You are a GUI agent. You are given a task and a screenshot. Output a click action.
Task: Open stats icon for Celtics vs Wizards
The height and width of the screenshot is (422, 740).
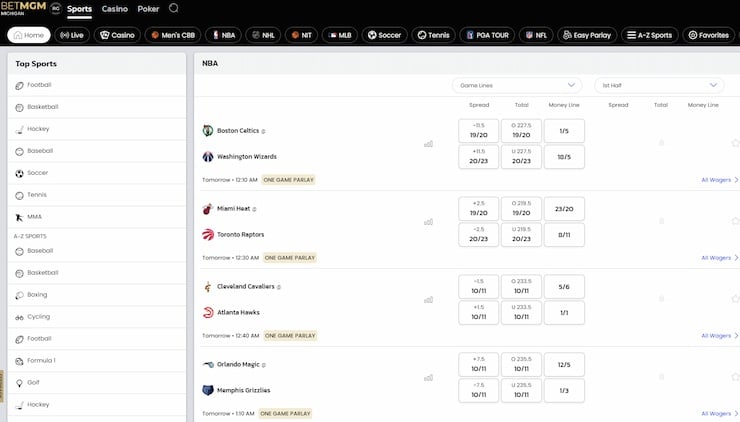429,144
